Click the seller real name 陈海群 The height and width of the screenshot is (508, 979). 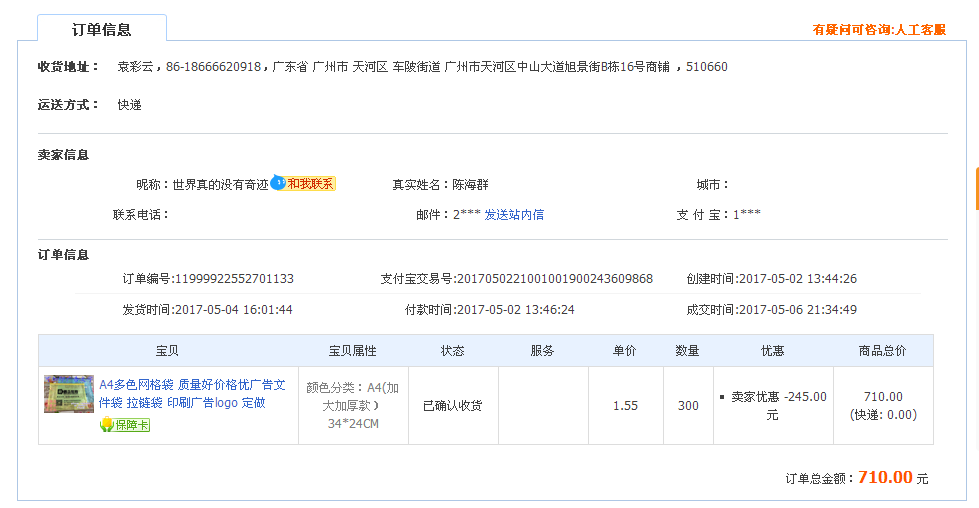470,185
